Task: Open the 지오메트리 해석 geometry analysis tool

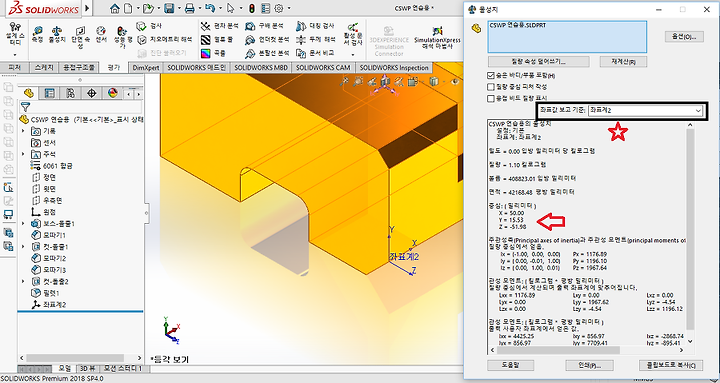Action: [165, 39]
